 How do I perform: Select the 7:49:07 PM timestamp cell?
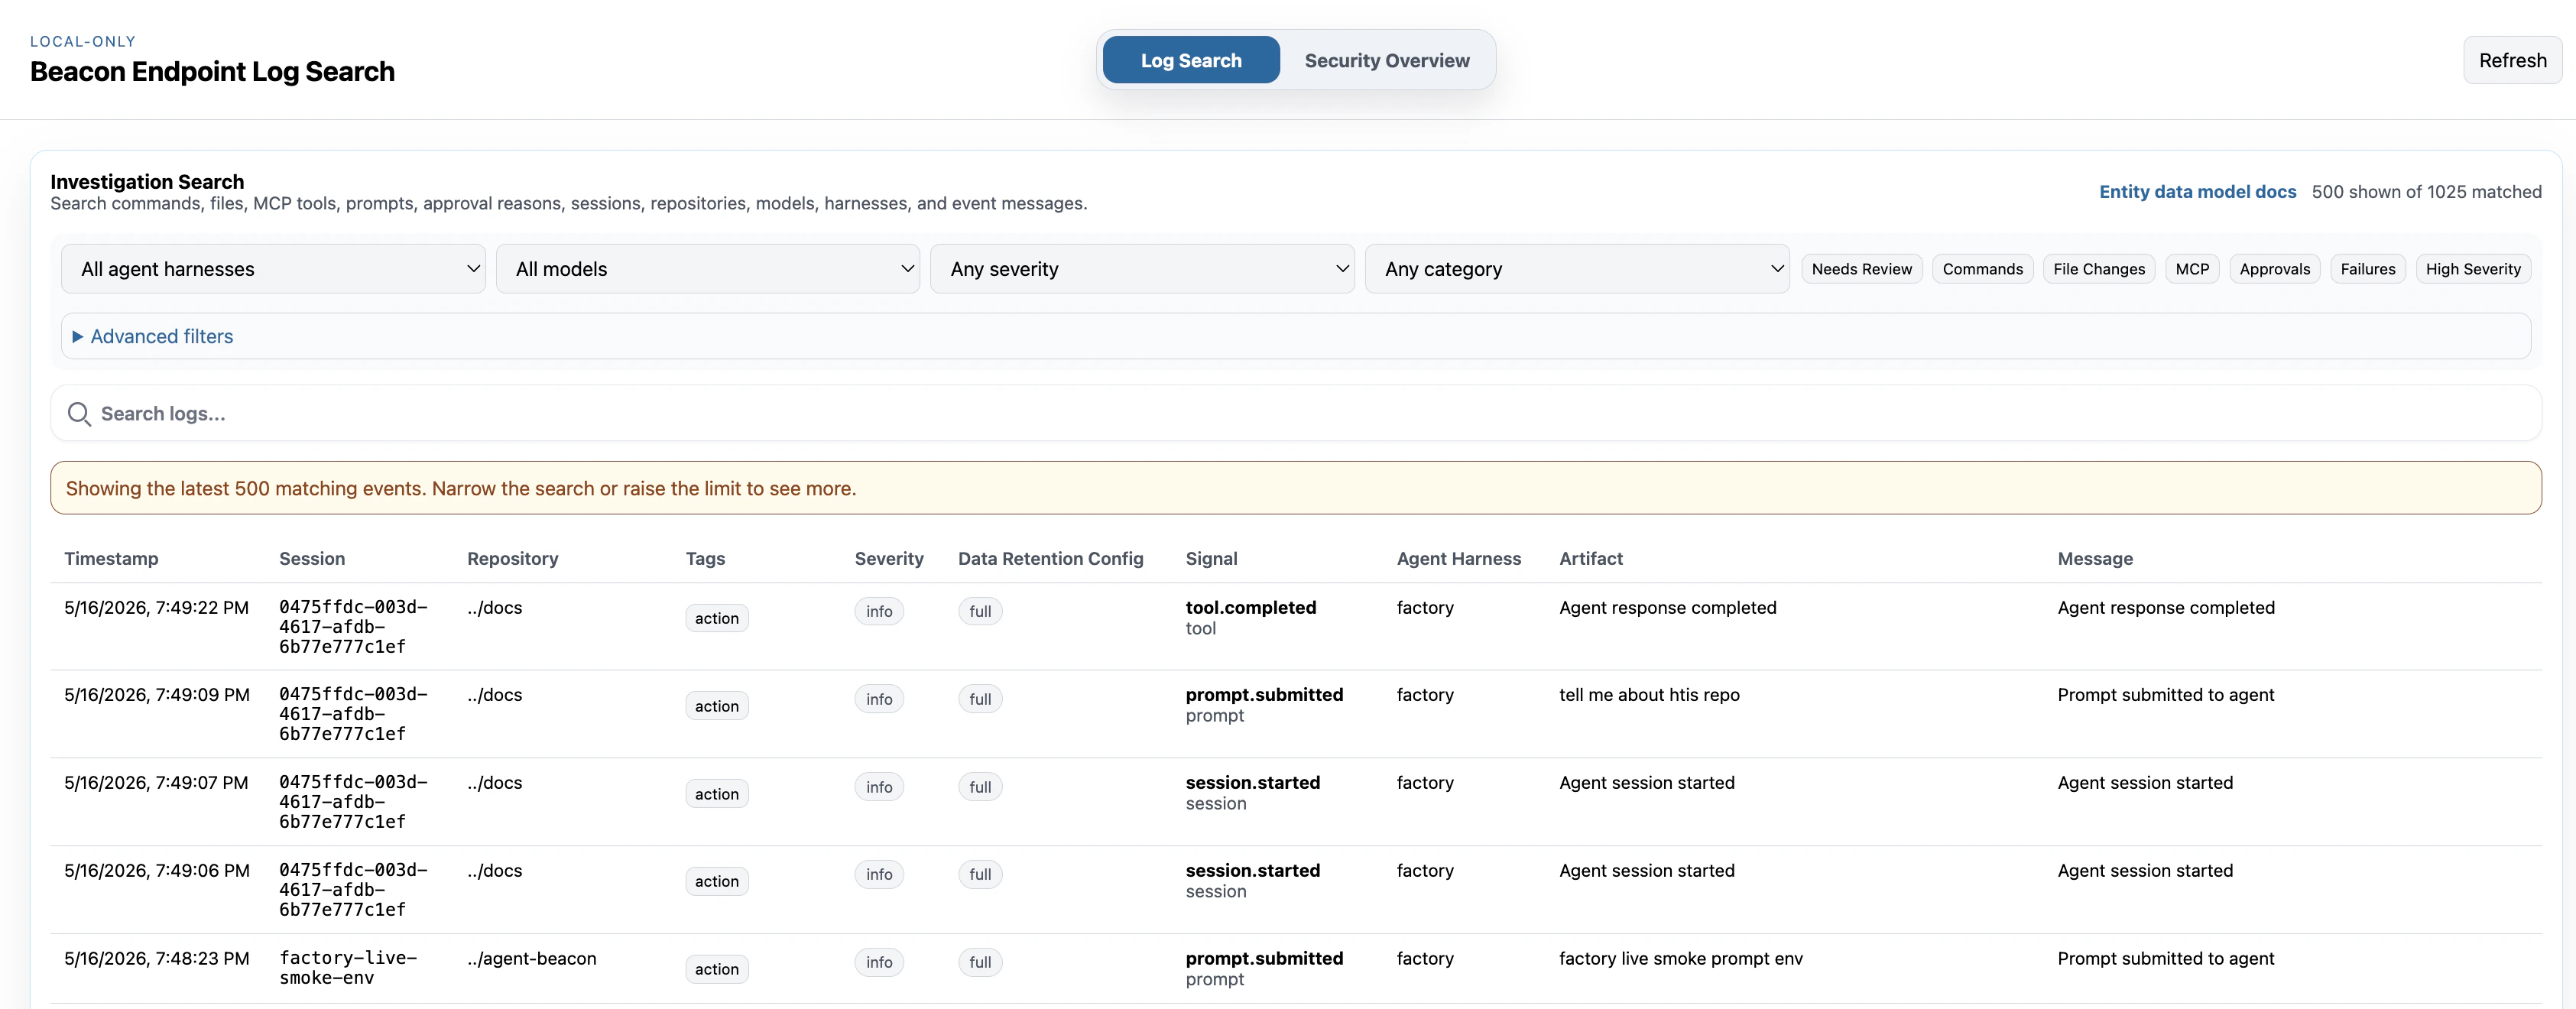[156, 783]
